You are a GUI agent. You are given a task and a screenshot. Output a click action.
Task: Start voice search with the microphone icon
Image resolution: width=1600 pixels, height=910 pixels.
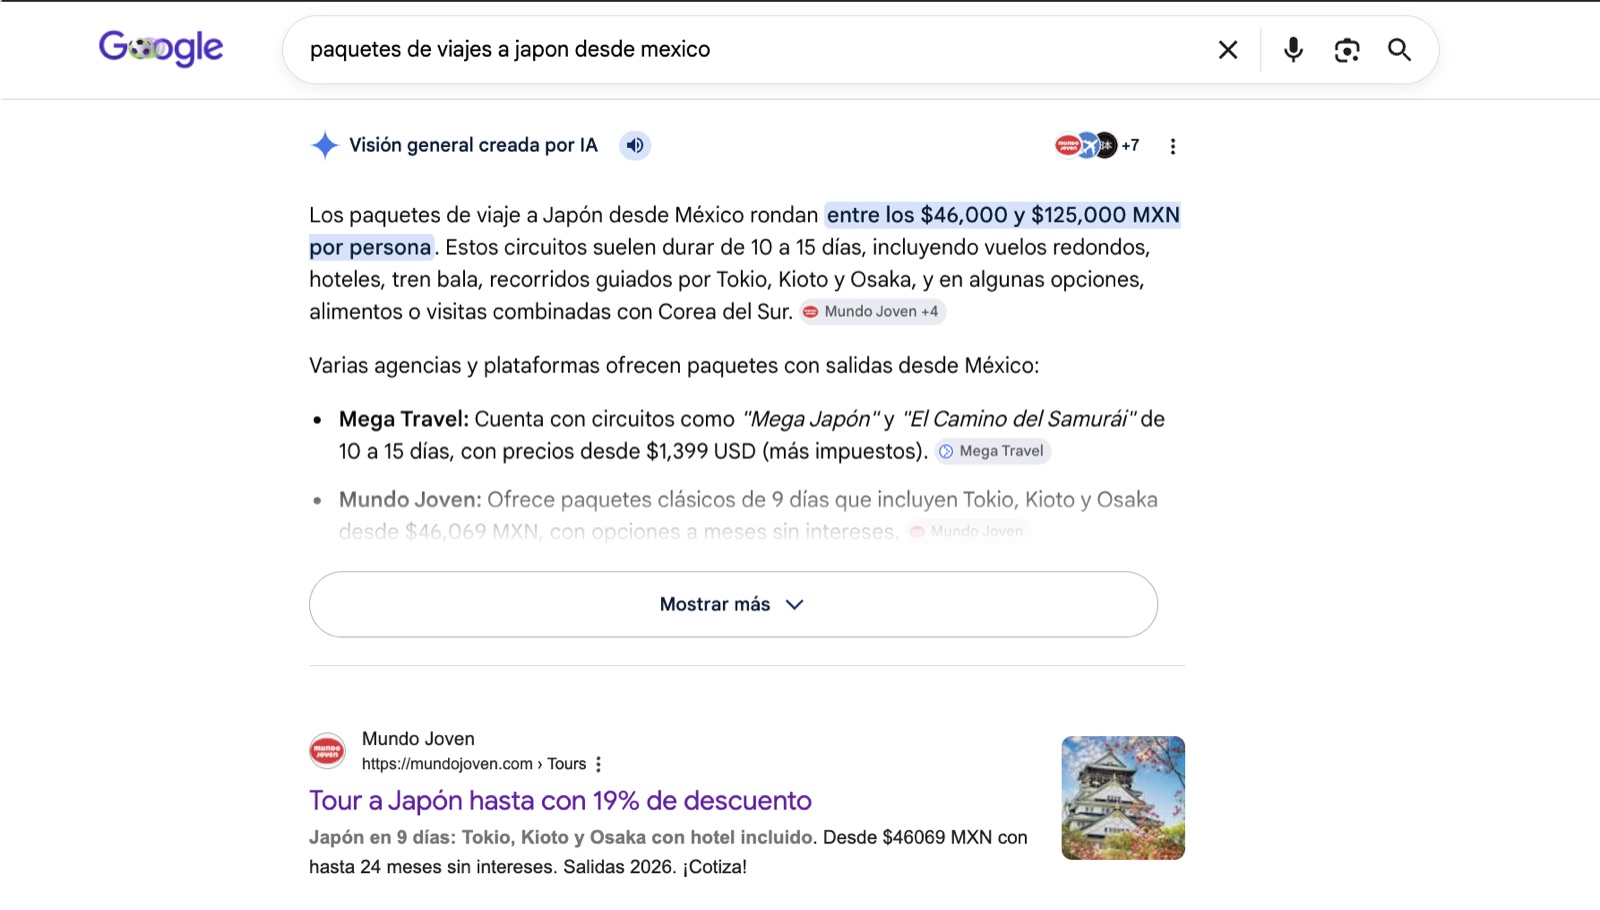click(x=1293, y=50)
